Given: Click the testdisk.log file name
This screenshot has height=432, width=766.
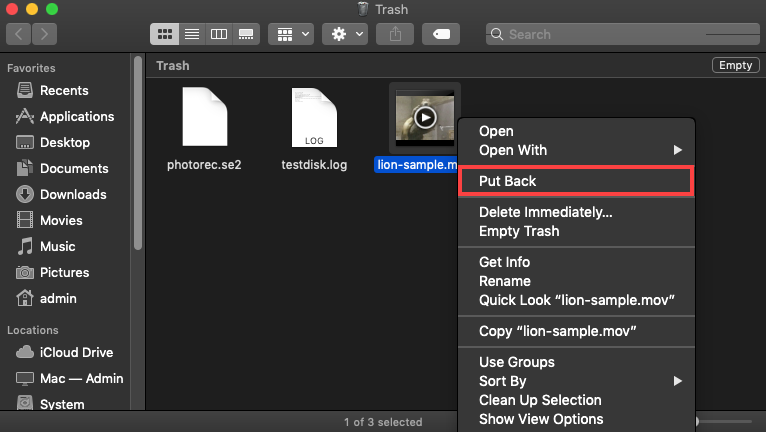Looking at the screenshot, I should (x=314, y=165).
